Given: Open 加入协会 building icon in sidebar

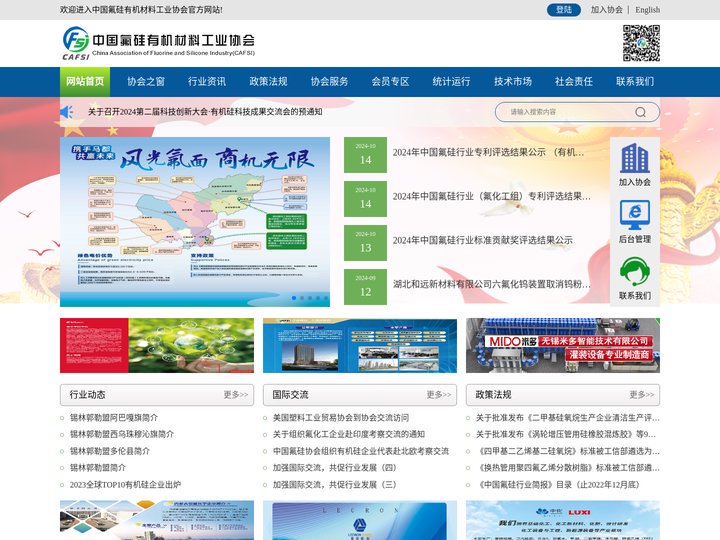Looking at the screenshot, I should tap(635, 158).
